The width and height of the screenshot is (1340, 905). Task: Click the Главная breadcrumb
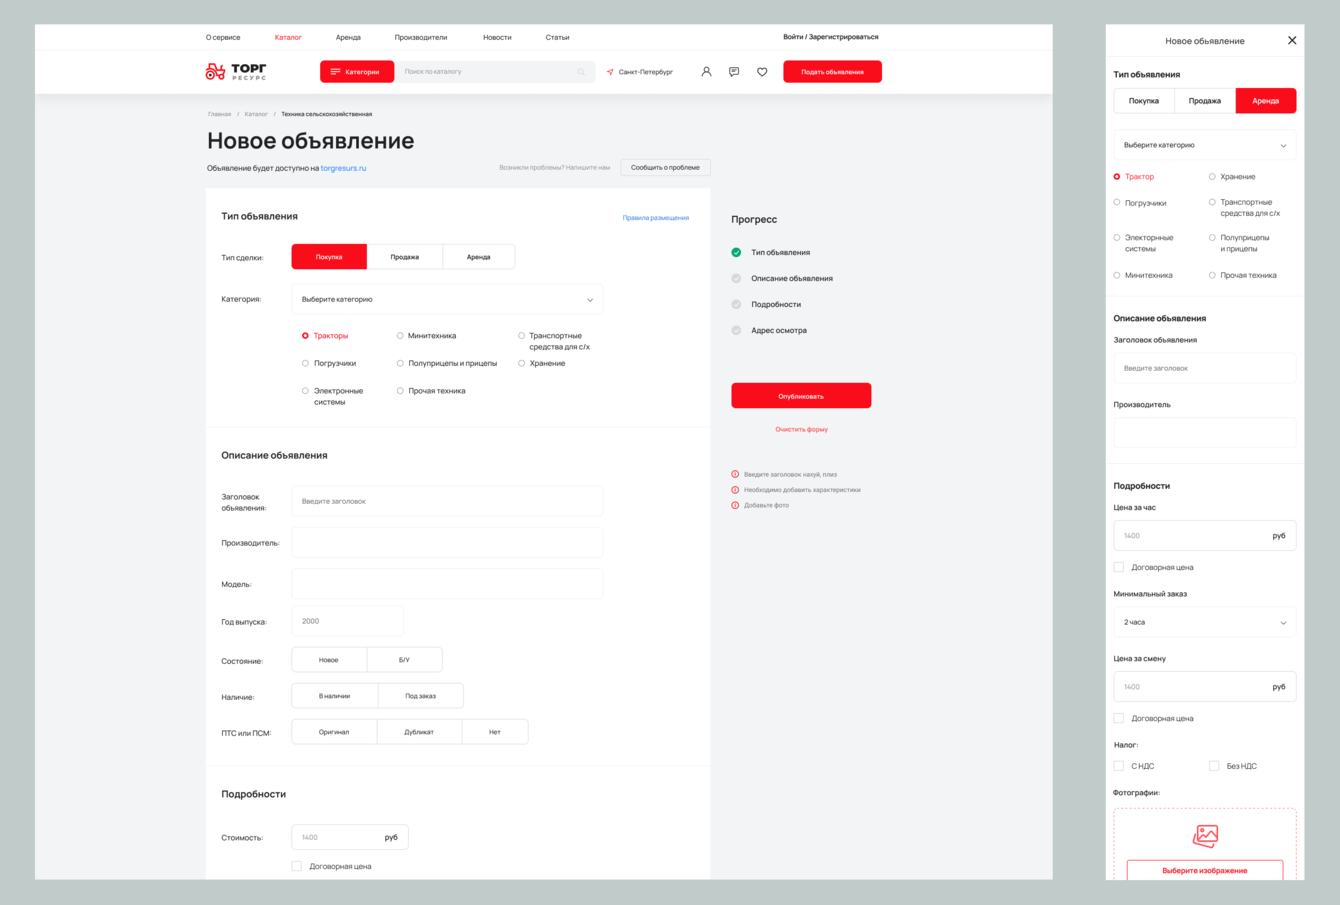coord(219,114)
